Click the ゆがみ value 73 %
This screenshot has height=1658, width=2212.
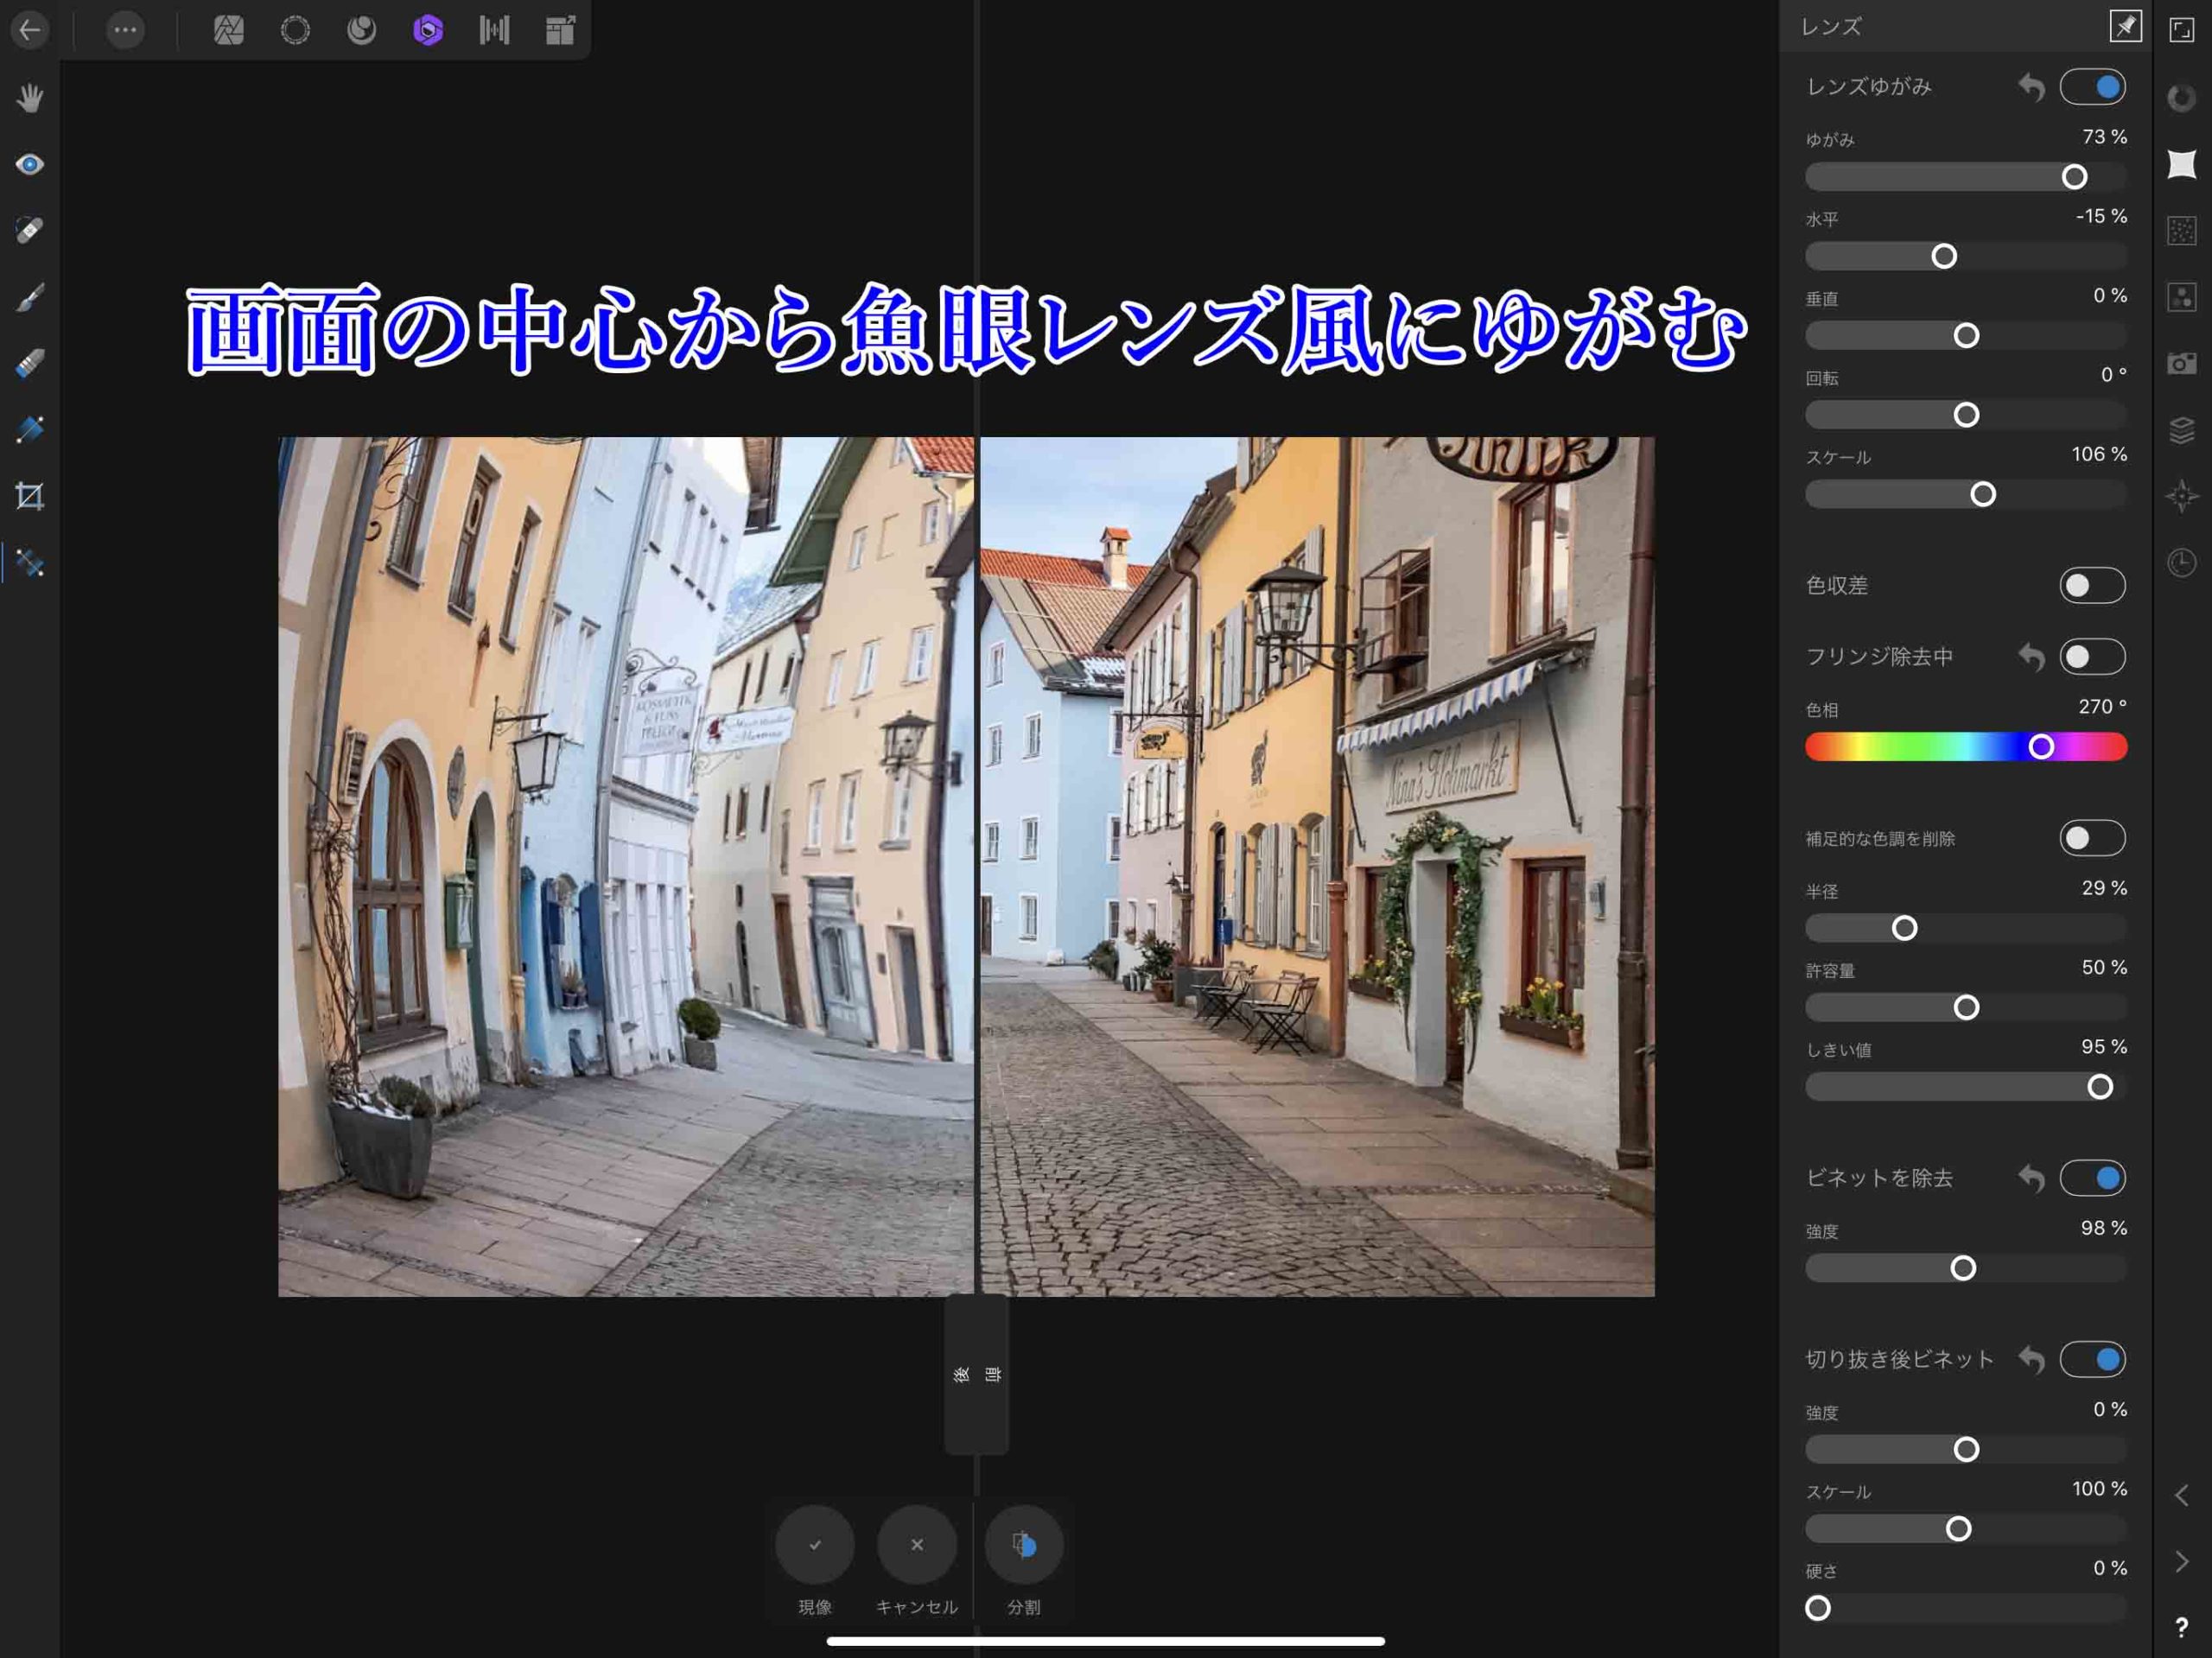pos(2104,137)
